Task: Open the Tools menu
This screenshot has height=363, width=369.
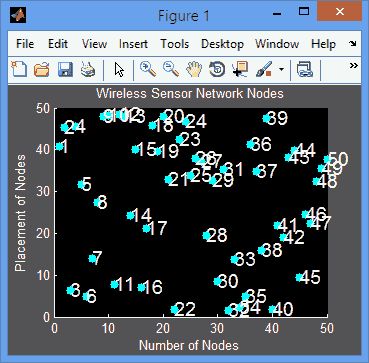Action: (x=175, y=44)
